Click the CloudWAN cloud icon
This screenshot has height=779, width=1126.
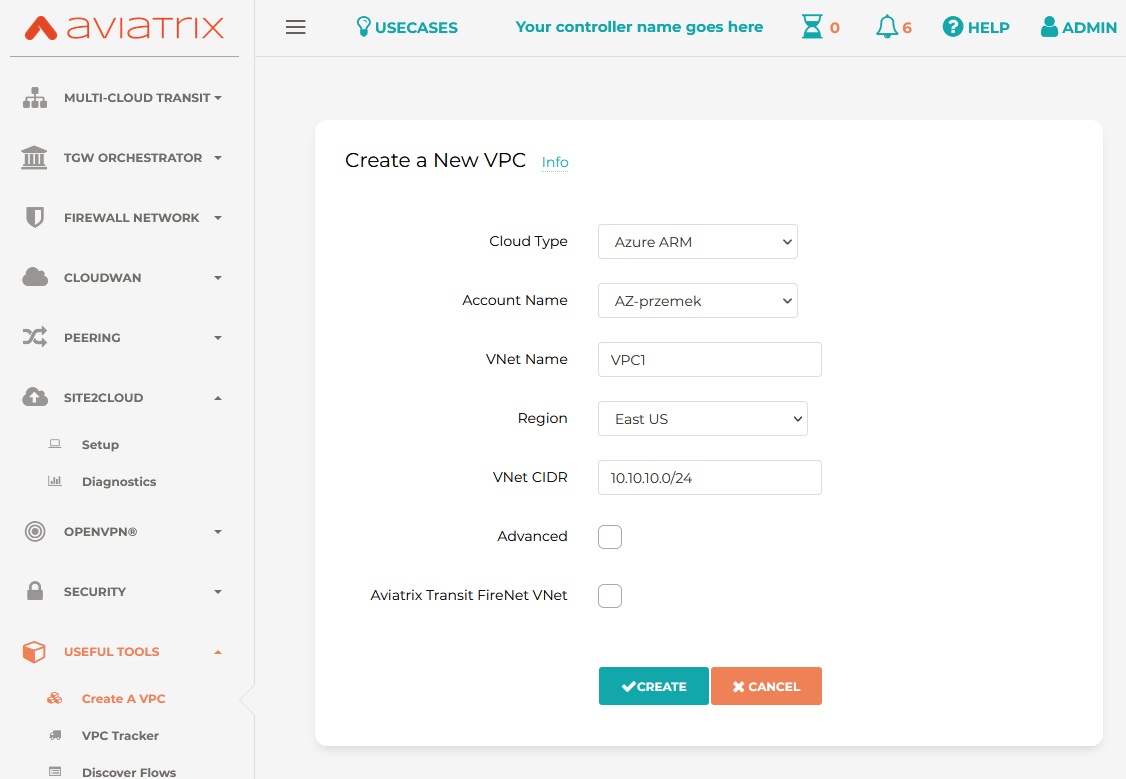point(34,277)
